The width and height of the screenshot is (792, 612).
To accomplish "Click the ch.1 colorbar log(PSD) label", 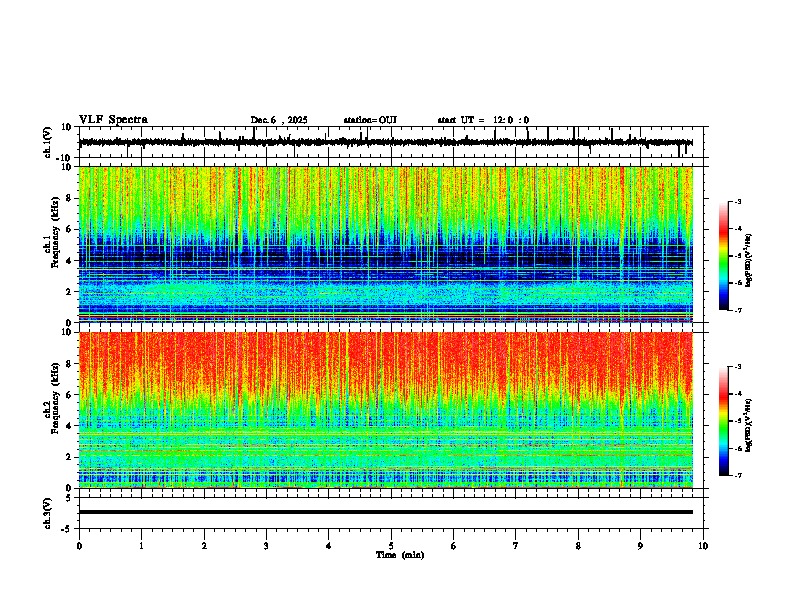I will click(x=749, y=261).
